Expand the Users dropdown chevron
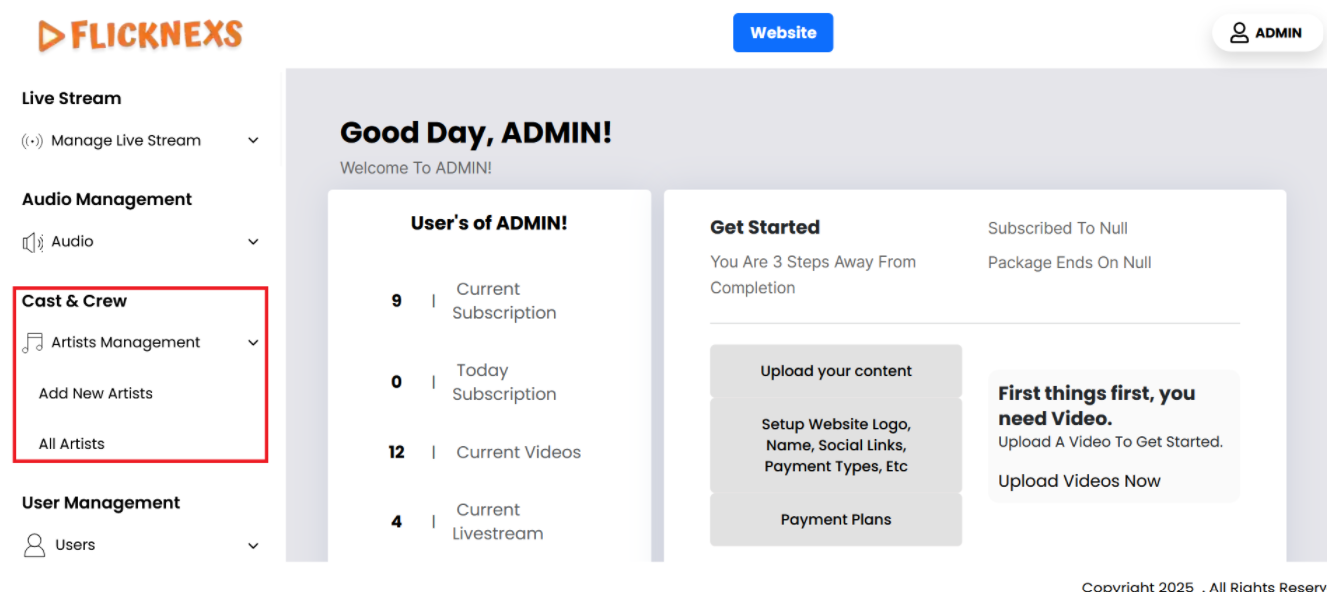This screenshot has height=592, width=1327. pyautogui.click(x=253, y=546)
